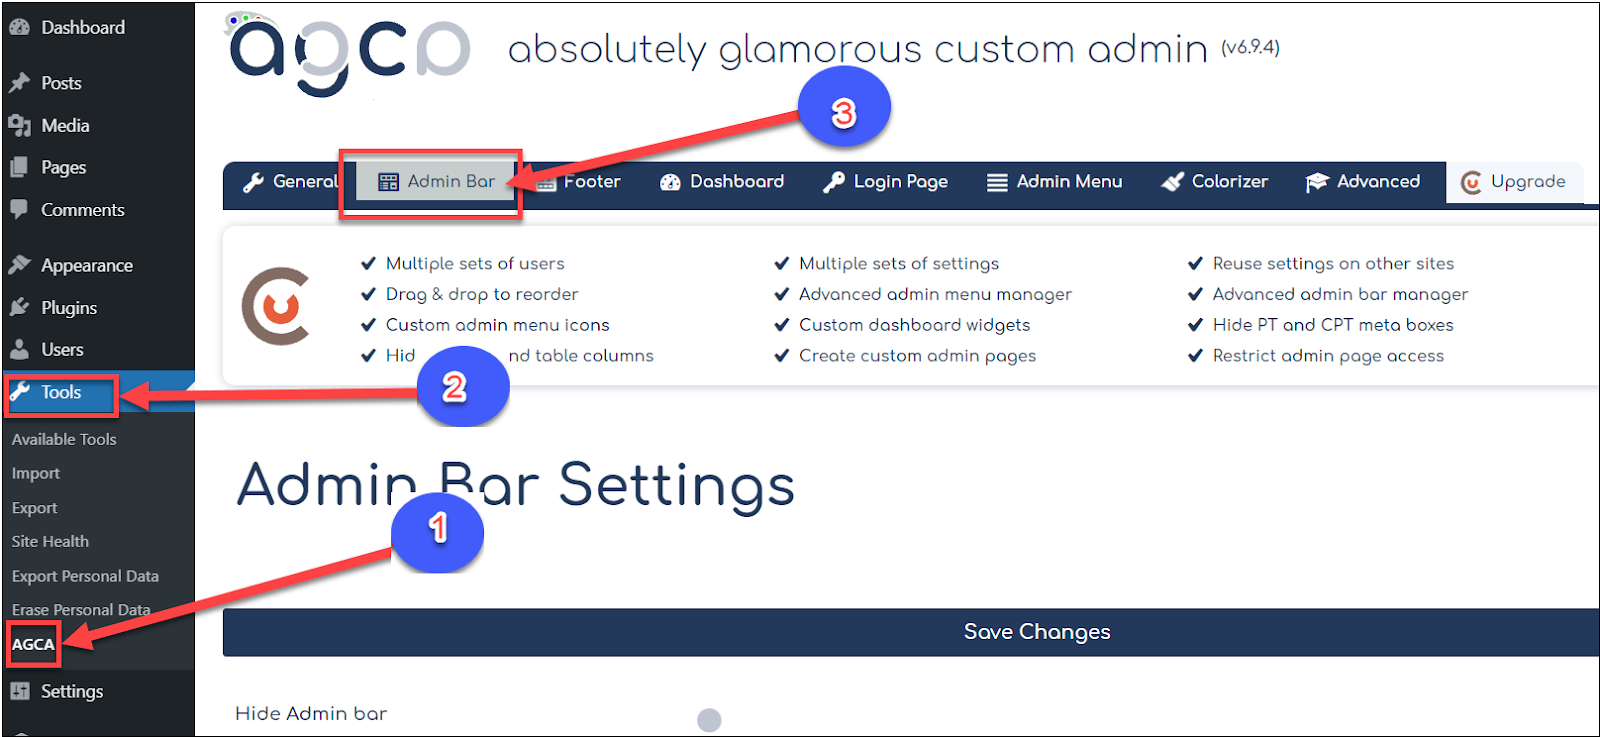Click 'Multiple sets of settings' text

[899, 263]
